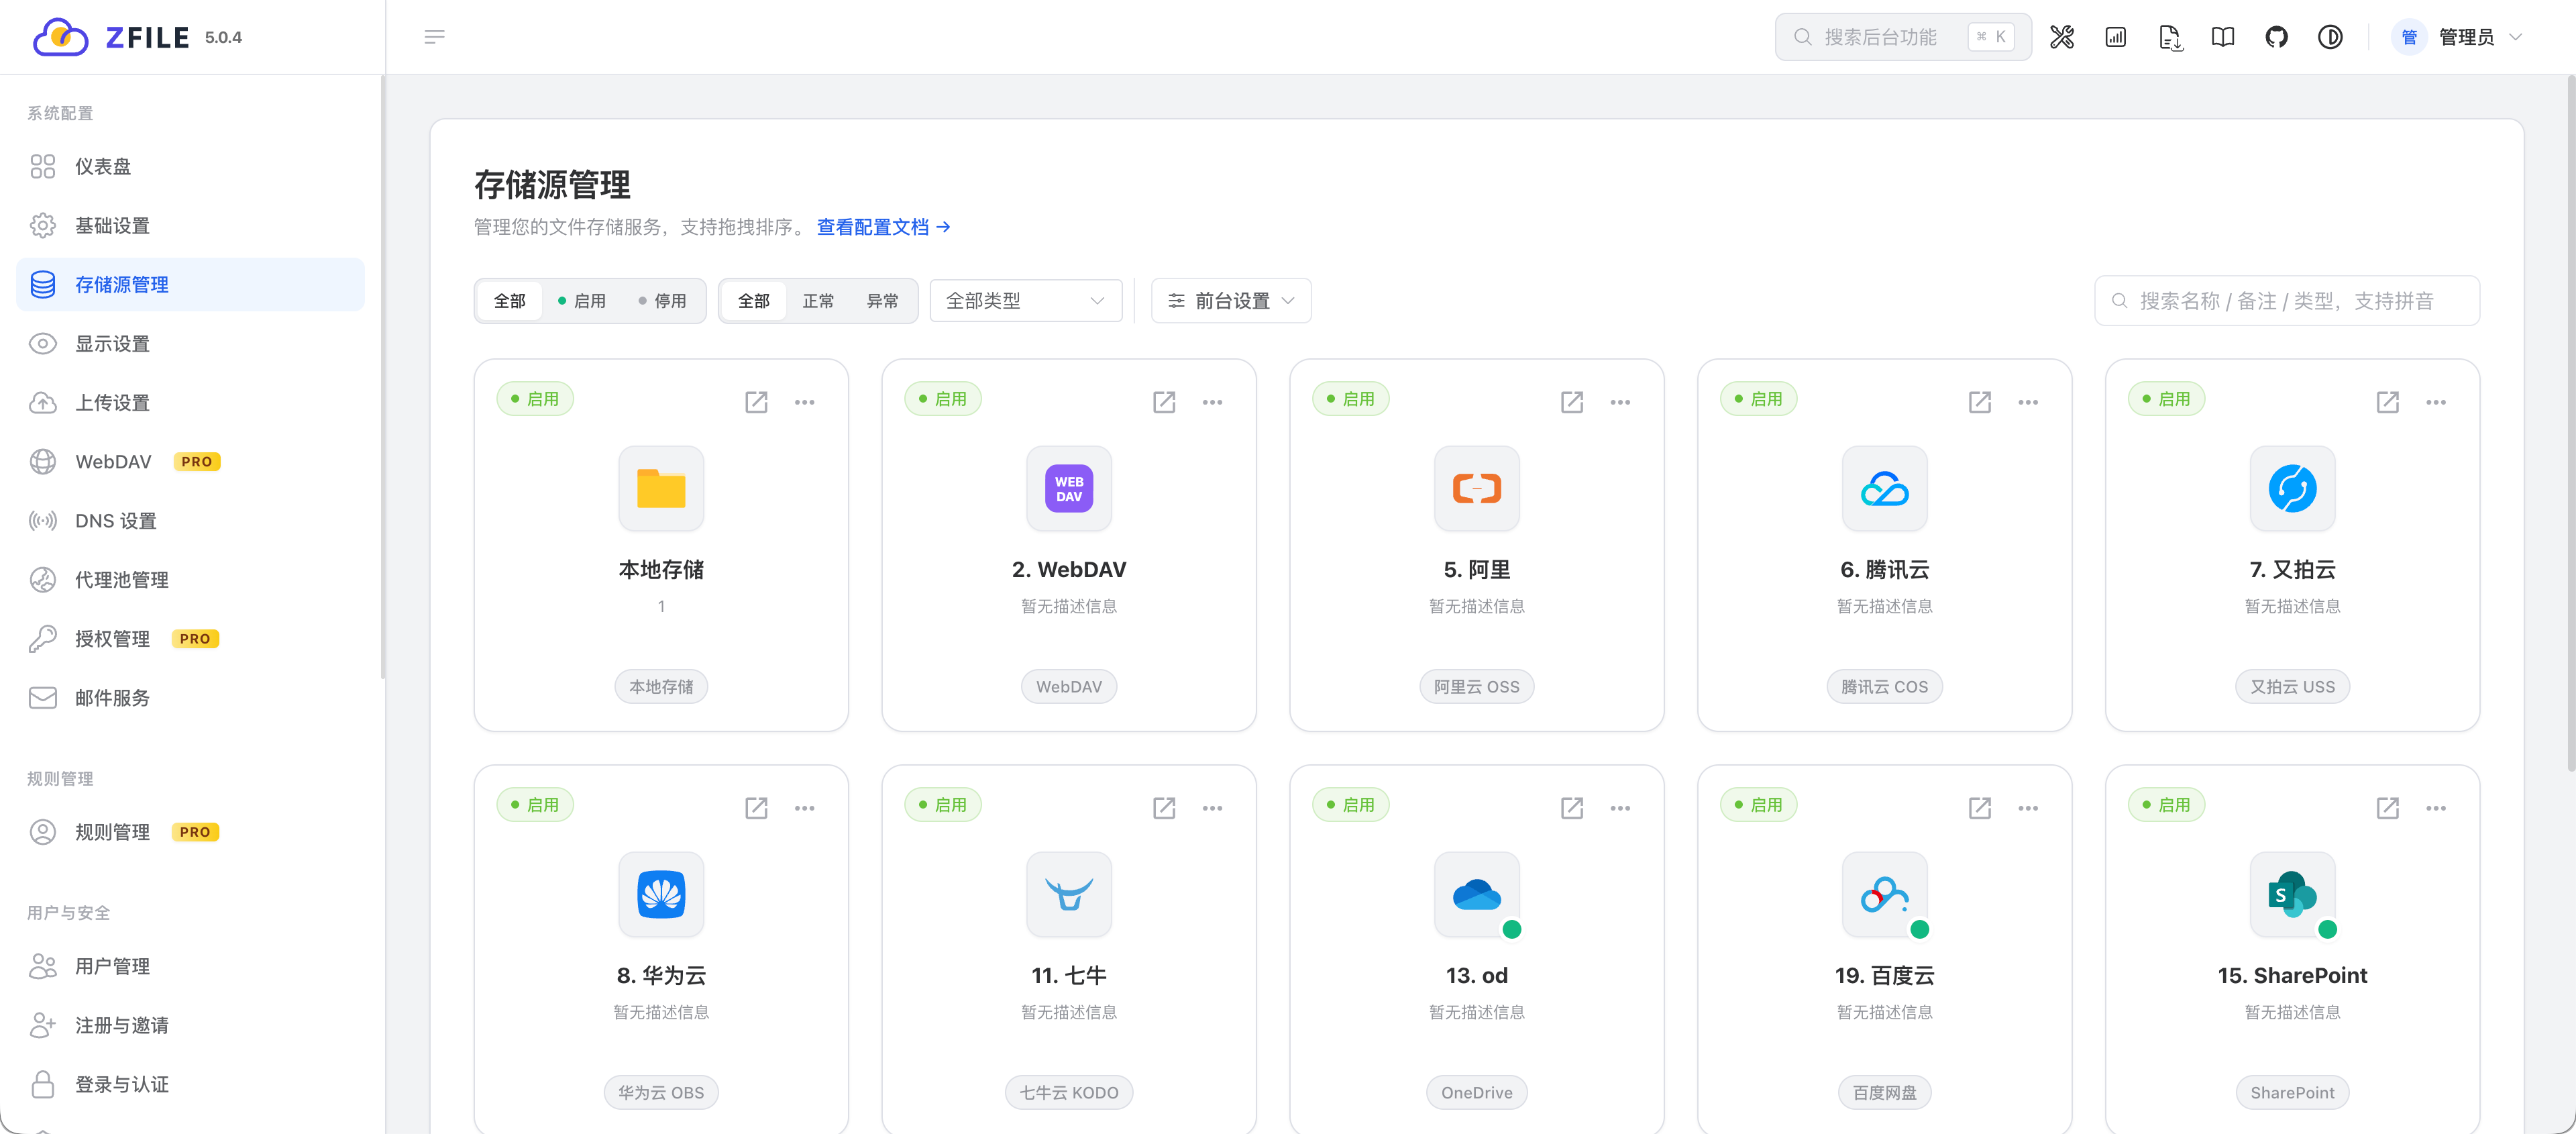Open the 管理员 account dropdown
This screenshot has width=2576, height=1134.
click(x=2457, y=37)
